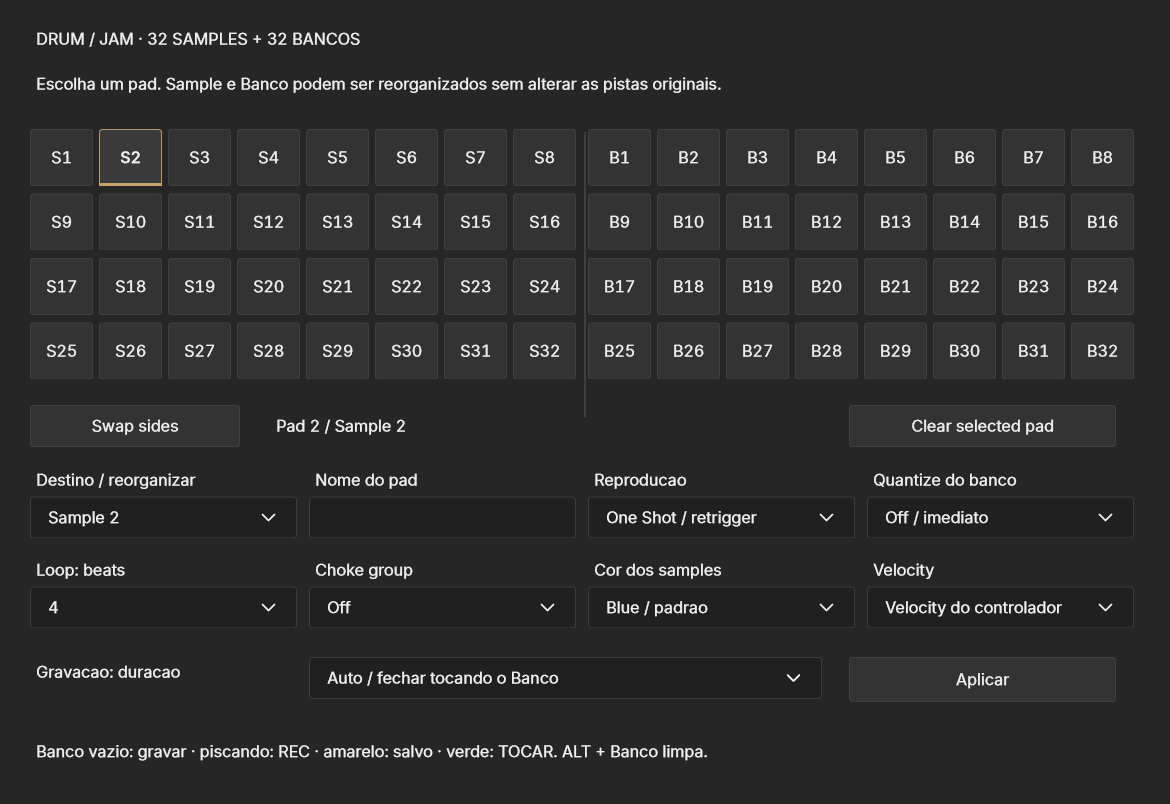The image size is (1170, 804).
Task: Choose sample pad S32
Action: pyautogui.click(x=545, y=351)
